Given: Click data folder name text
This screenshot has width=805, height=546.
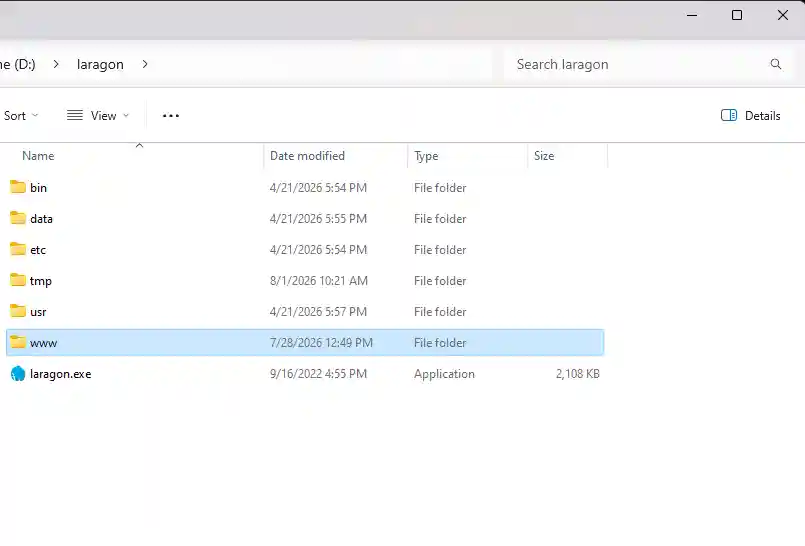Looking at the screenshot, I should click(x=42, y=219).
